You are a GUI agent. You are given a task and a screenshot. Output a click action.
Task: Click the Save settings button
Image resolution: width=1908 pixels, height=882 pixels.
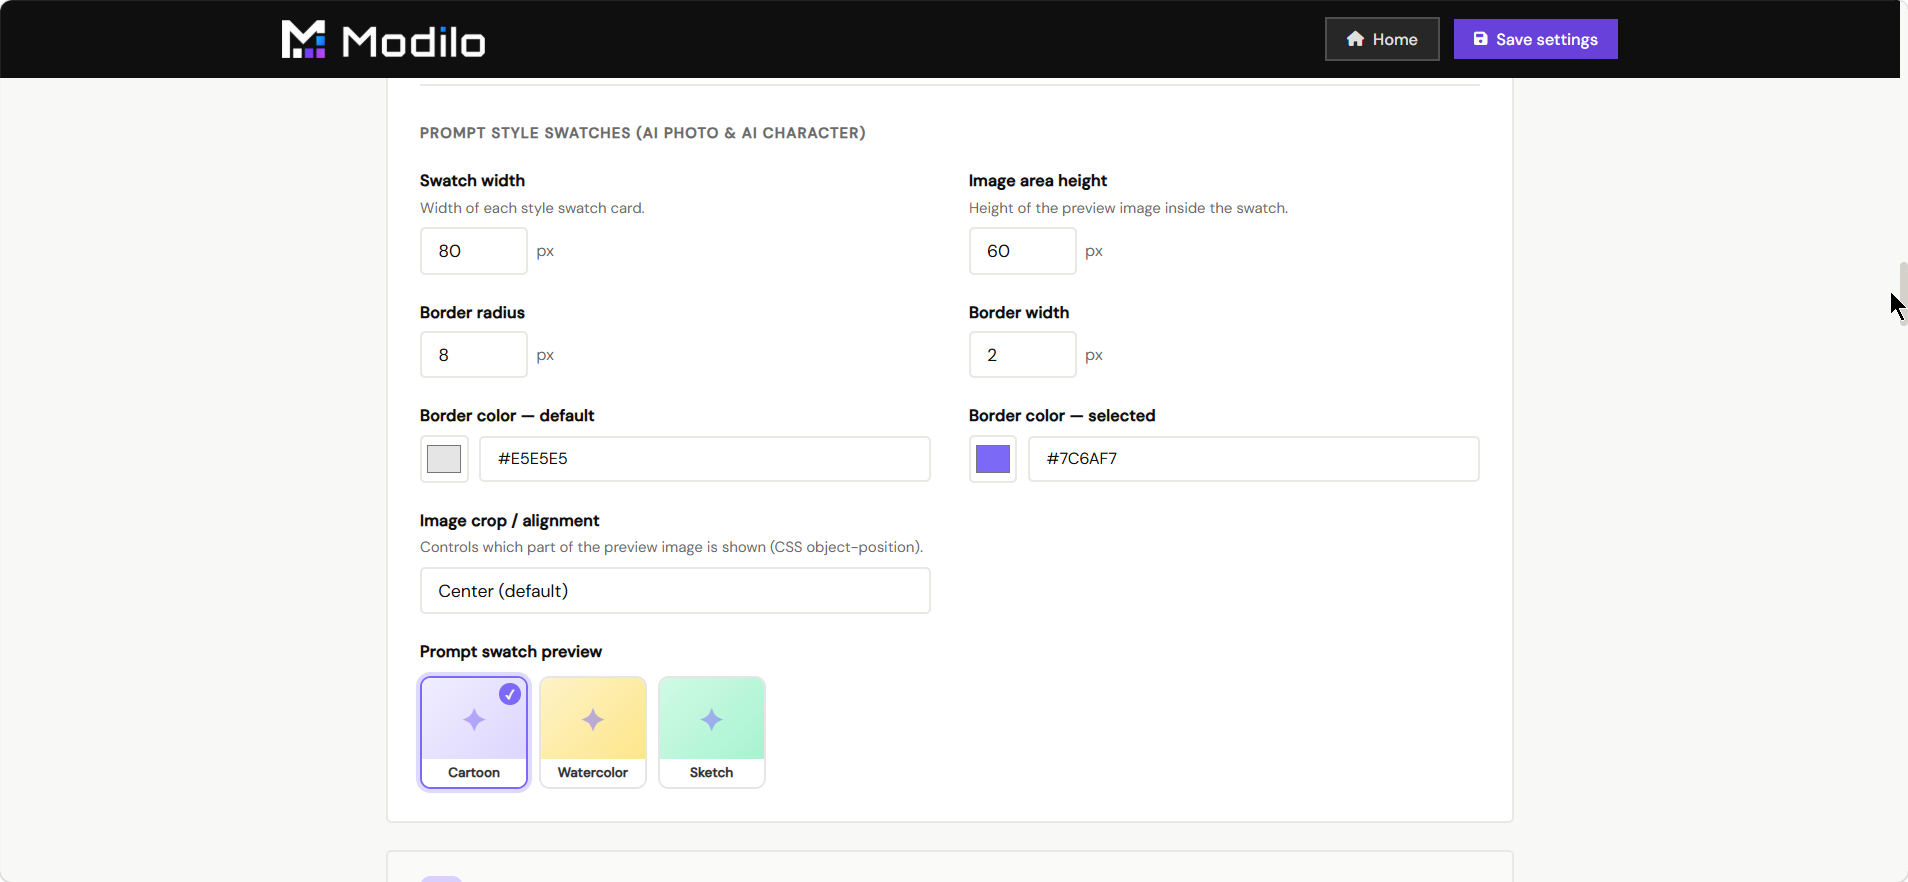(x=1535, y=39)
